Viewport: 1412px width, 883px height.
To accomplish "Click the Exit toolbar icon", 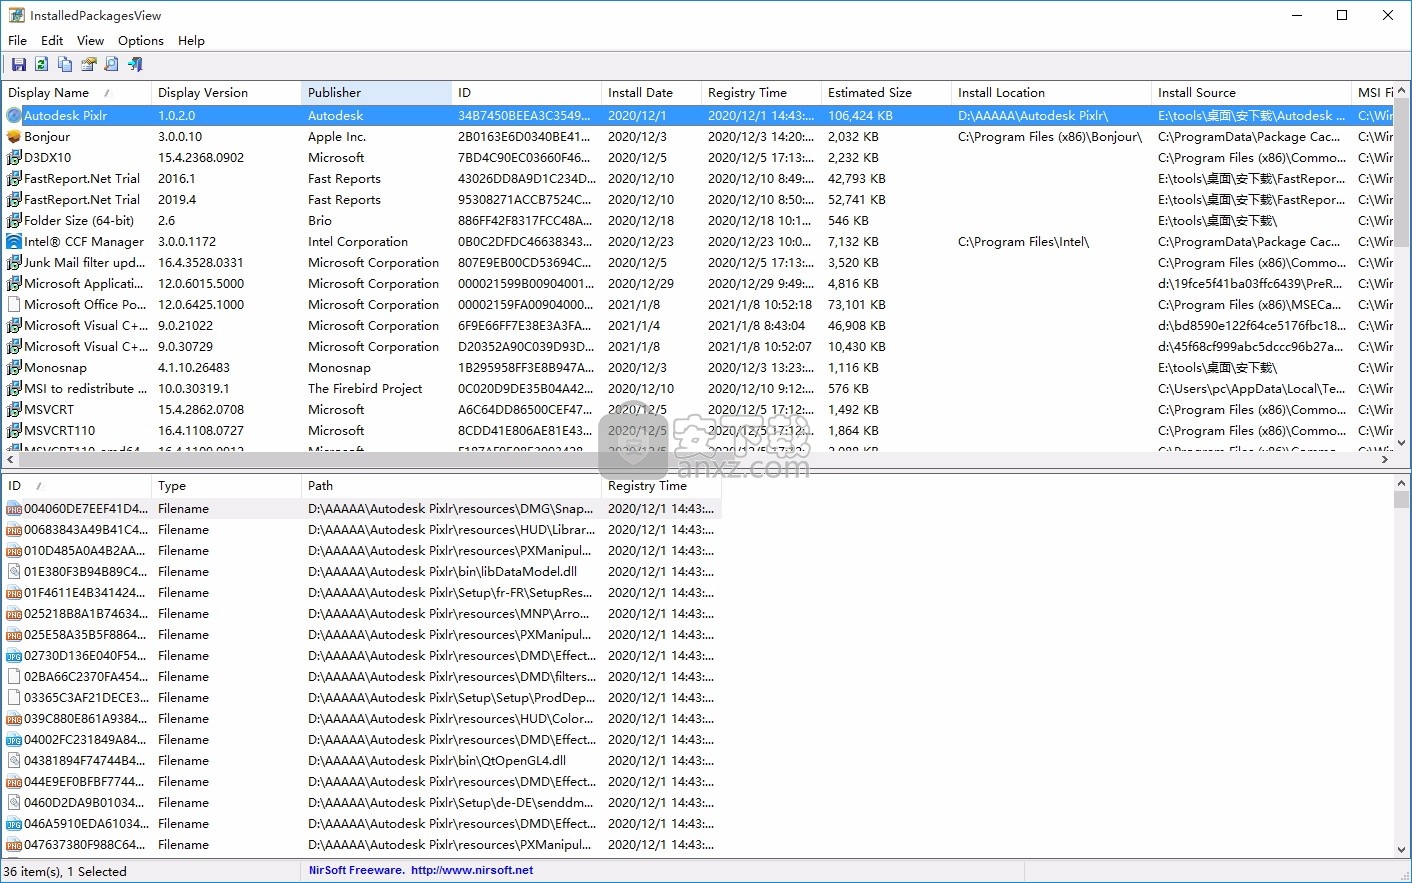I will tap(135, 64).
